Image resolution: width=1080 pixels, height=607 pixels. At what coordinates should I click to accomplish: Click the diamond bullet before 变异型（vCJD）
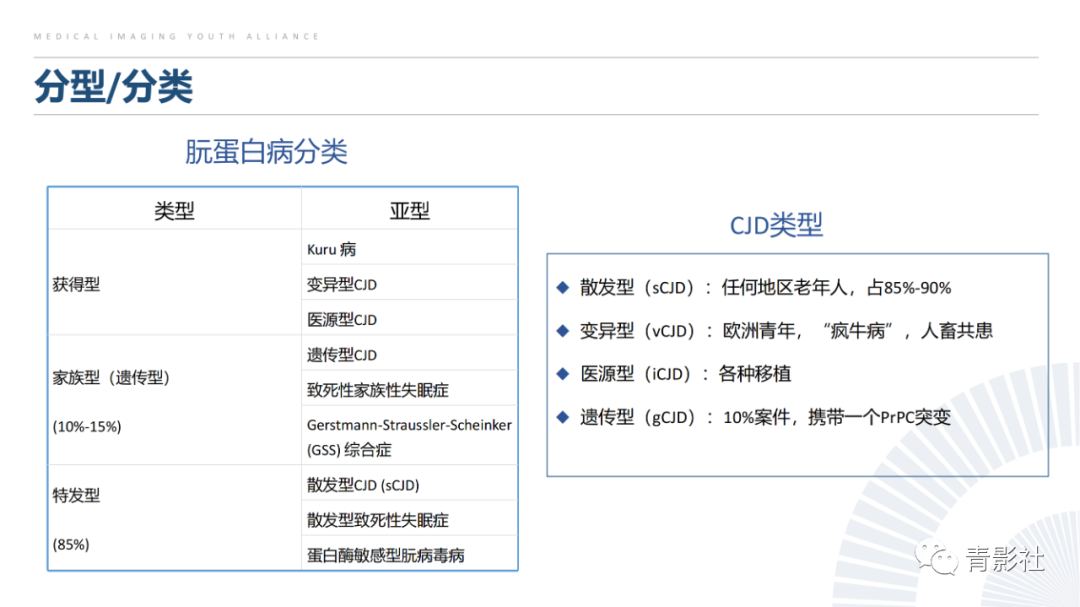click(563, 331)
